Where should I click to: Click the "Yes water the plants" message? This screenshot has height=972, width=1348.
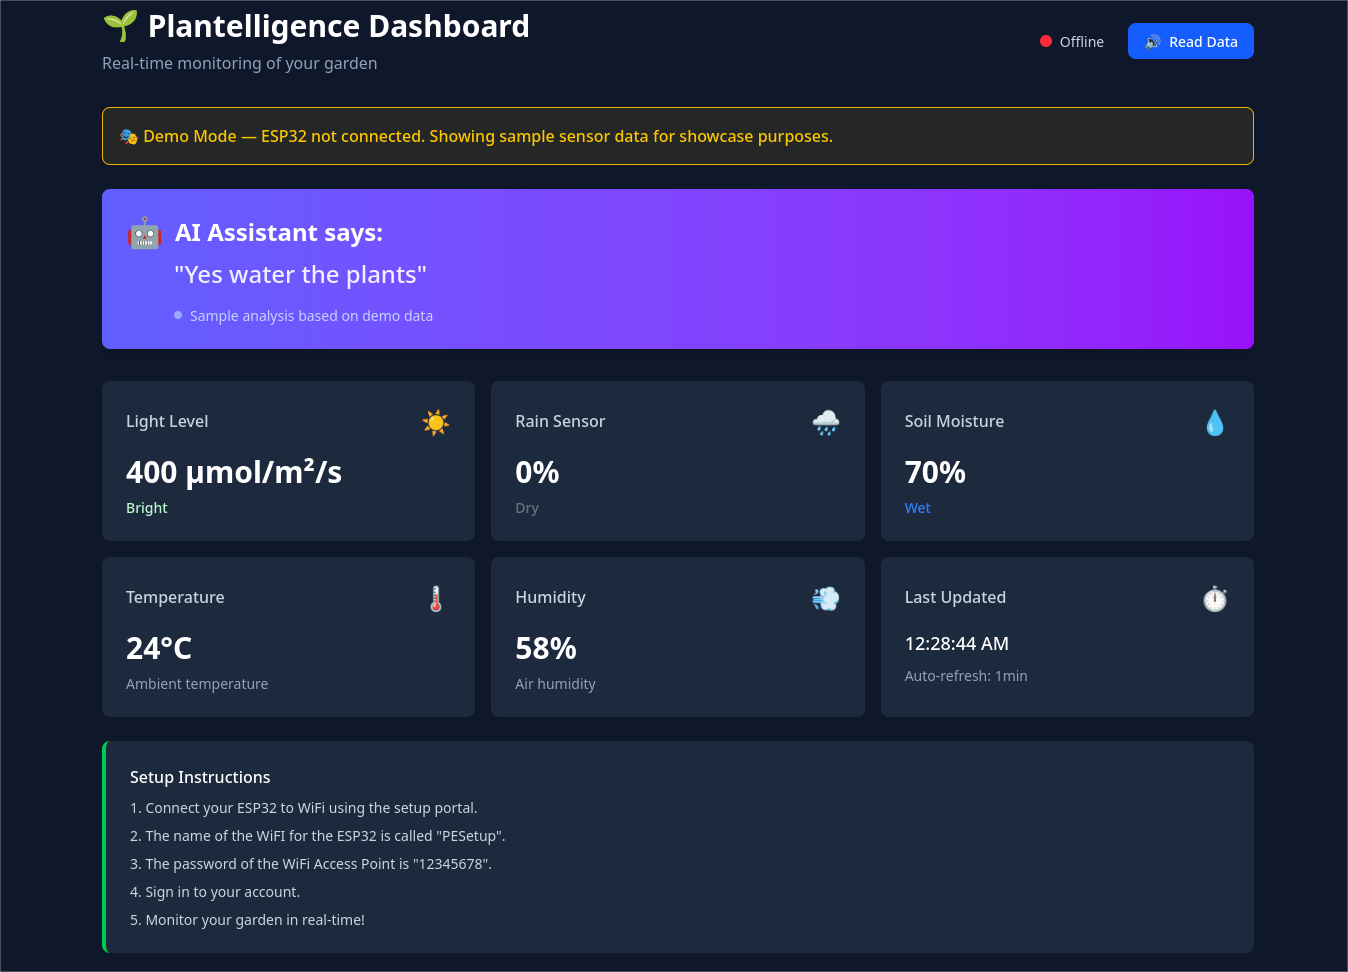[x=300, y=275]
